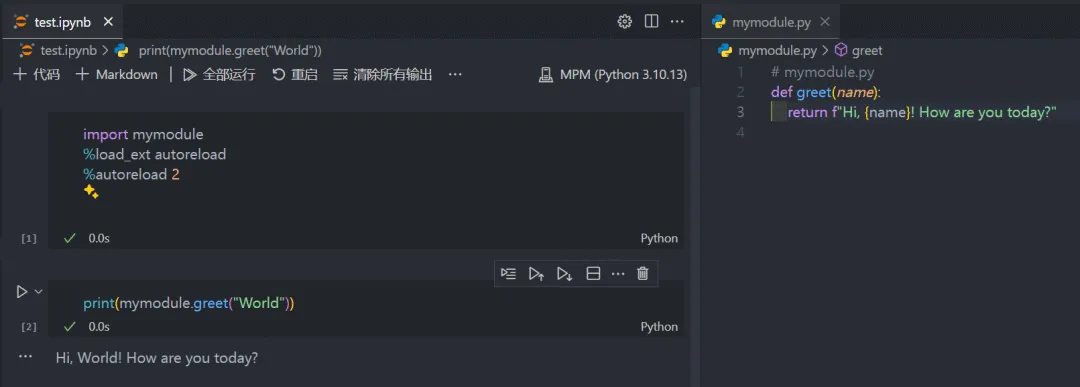Viewport: 1080px width, 387px height.
Task: Delete the print cell with the trash icon
Action: coord(643,274)
